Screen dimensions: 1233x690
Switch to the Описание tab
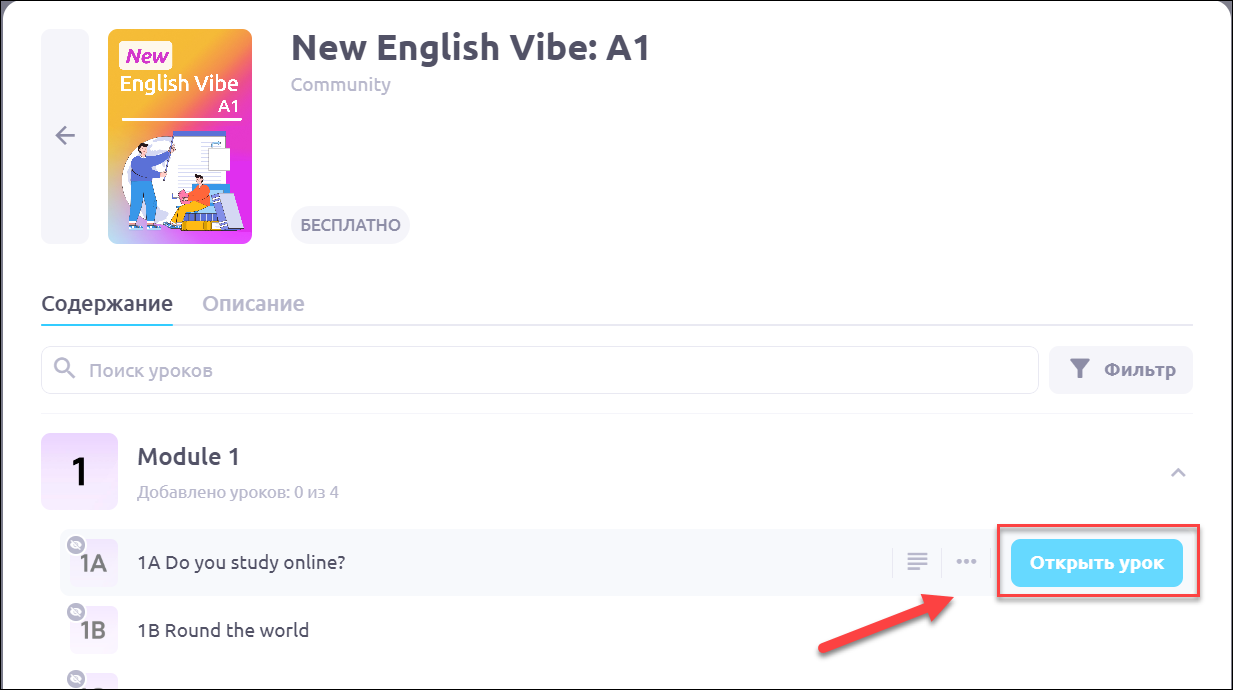(253, 304)
